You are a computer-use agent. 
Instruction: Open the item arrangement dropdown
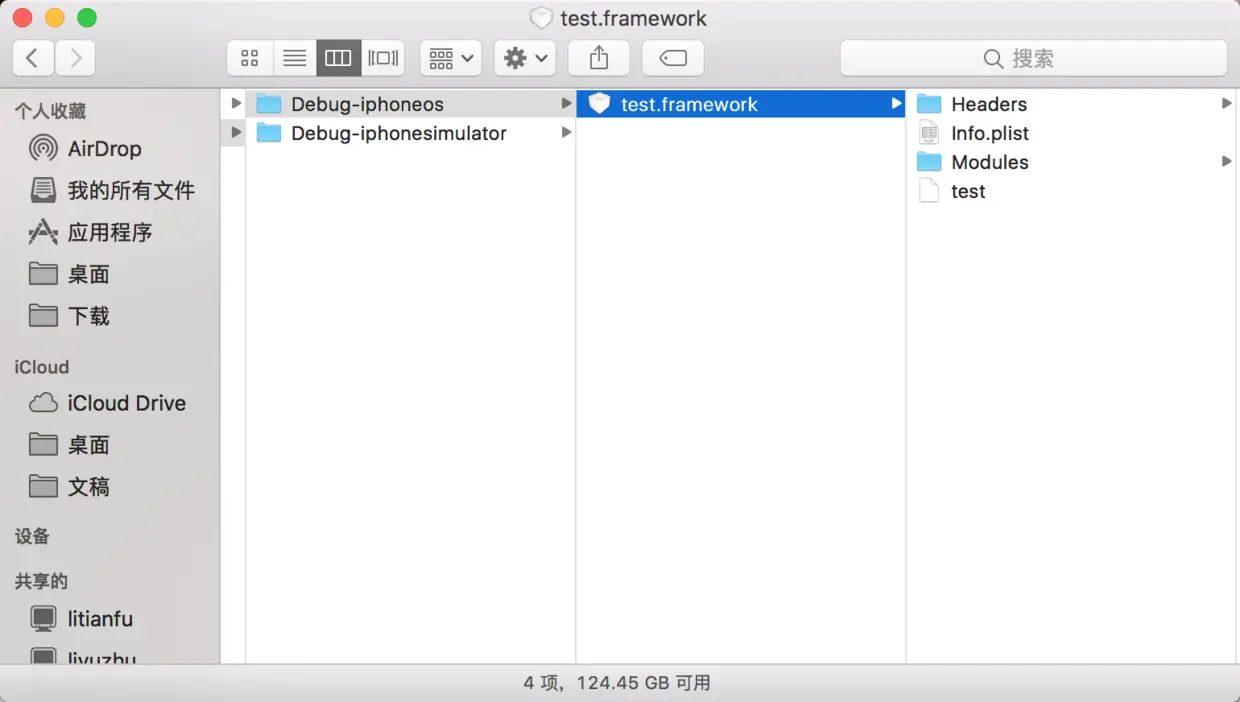click(x=450, y=57)
